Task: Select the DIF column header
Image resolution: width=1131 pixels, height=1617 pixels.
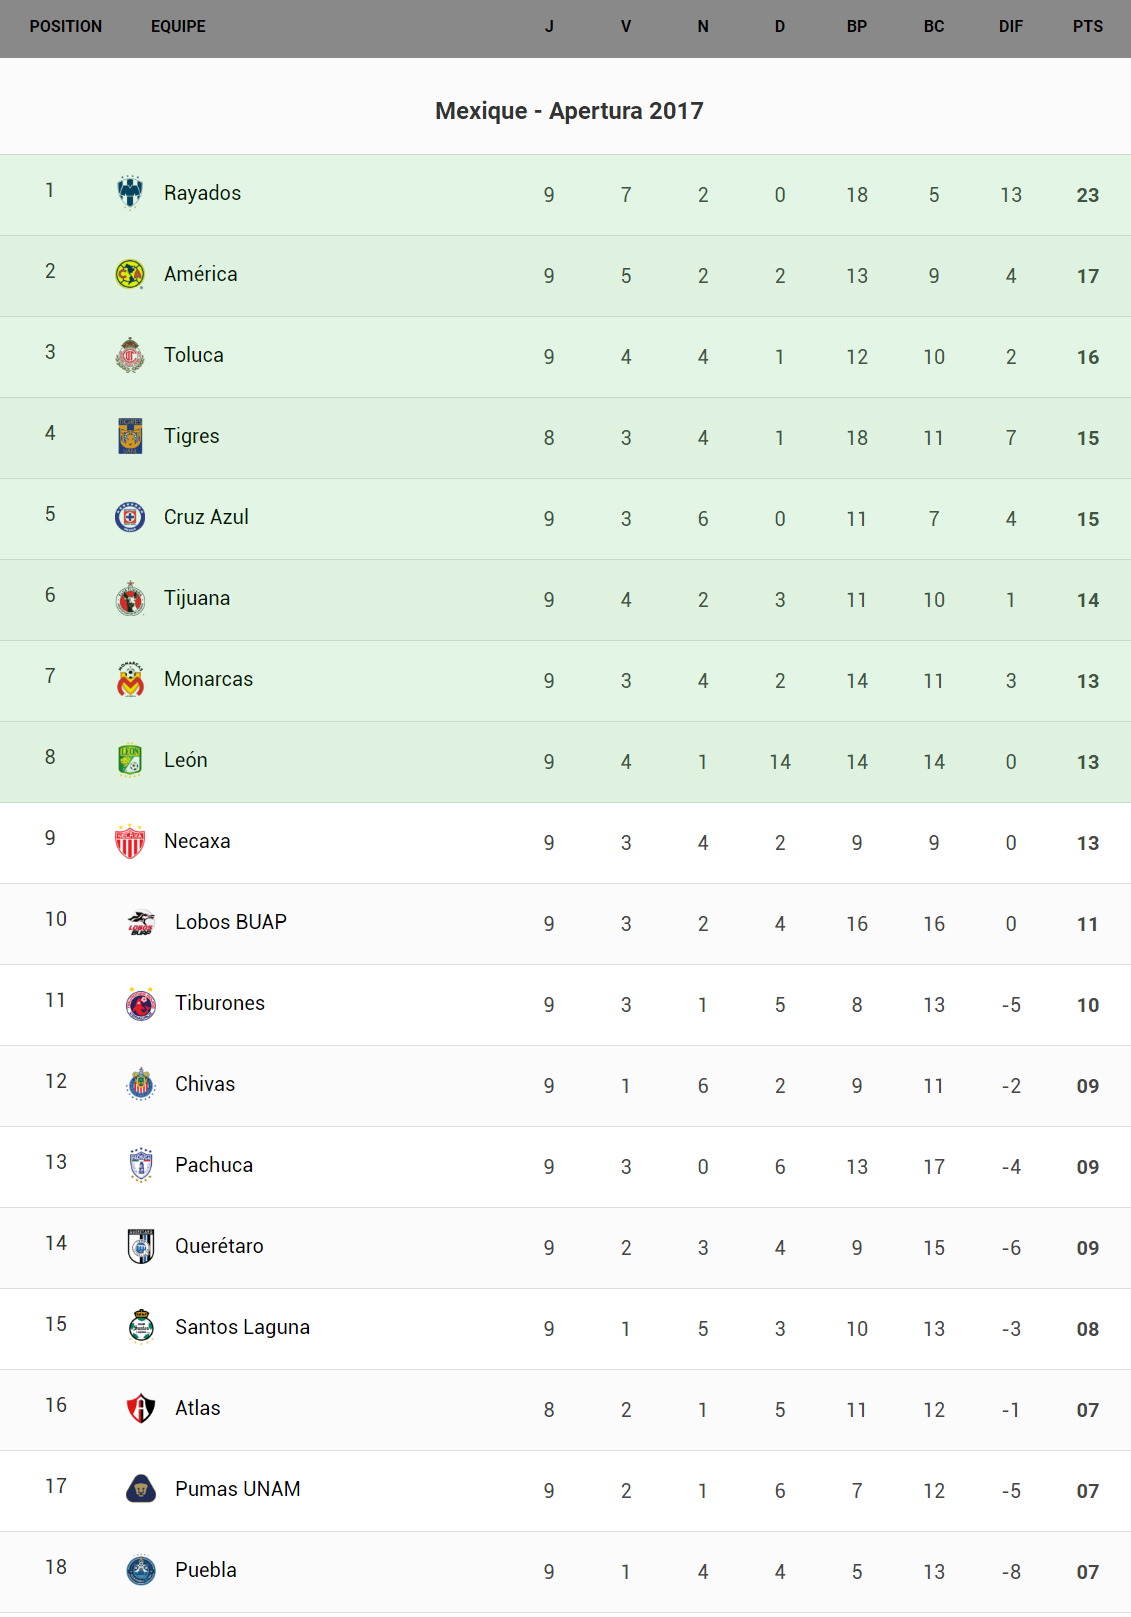Action: pyautogui.click(x=1010, y=27)
